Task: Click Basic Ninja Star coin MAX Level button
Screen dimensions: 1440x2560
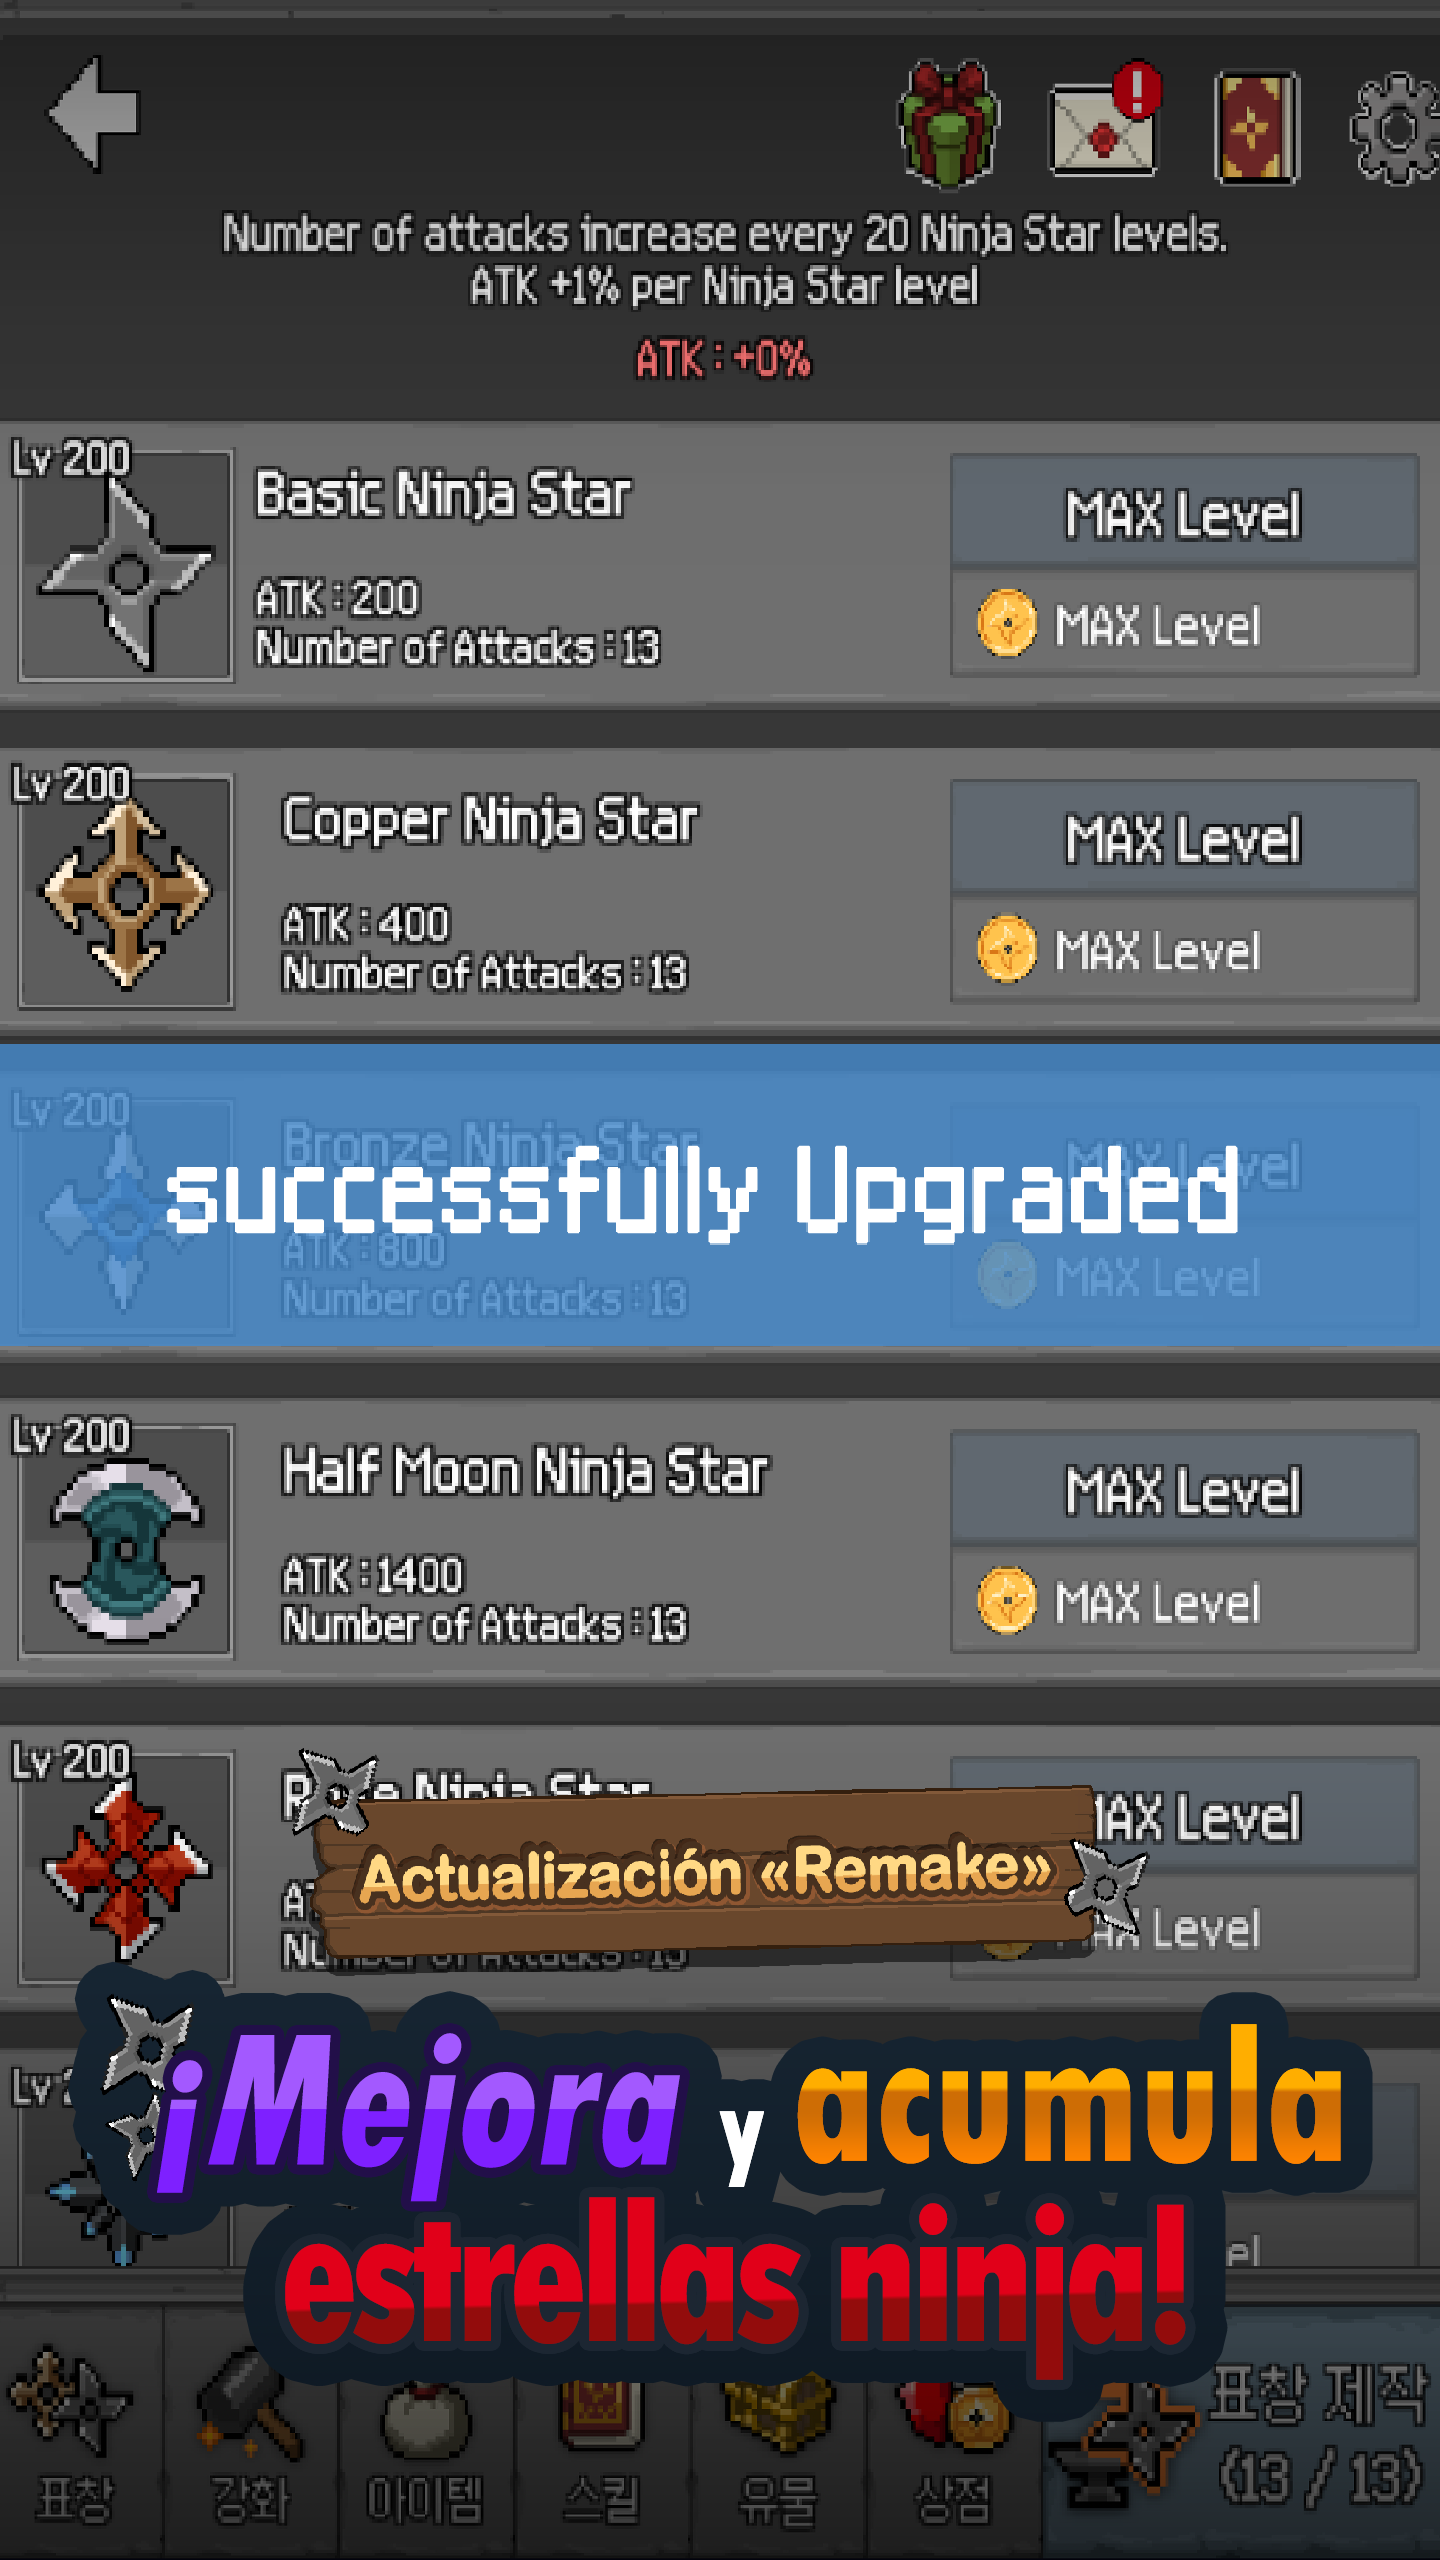Action: click(1184, 625)
